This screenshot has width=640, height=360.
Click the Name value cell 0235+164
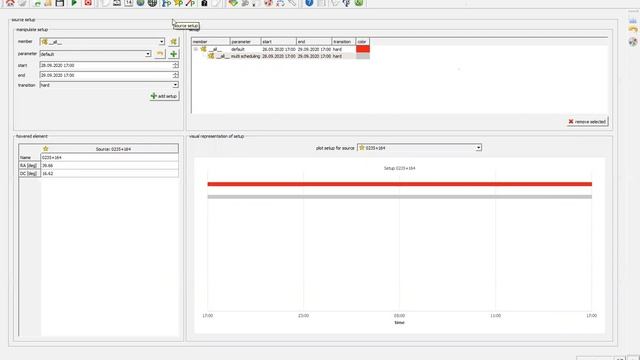109,157
